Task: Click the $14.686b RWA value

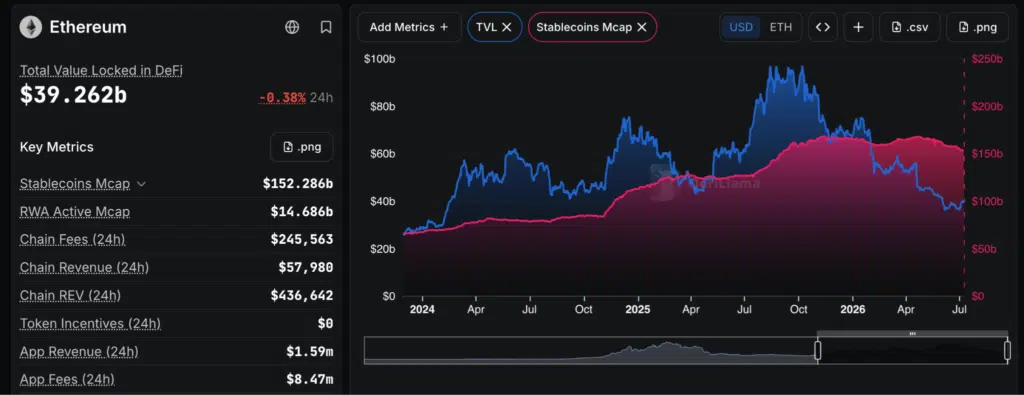Action: tap(302, 212)
